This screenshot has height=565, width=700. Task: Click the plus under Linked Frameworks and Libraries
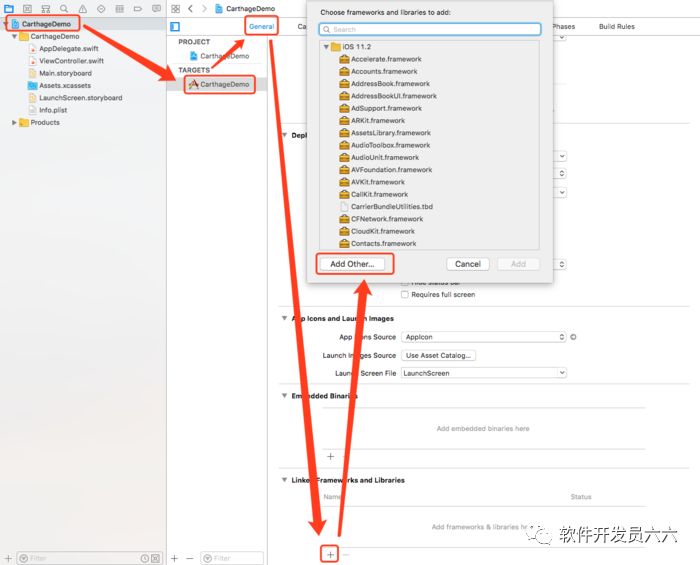[330, 554]
